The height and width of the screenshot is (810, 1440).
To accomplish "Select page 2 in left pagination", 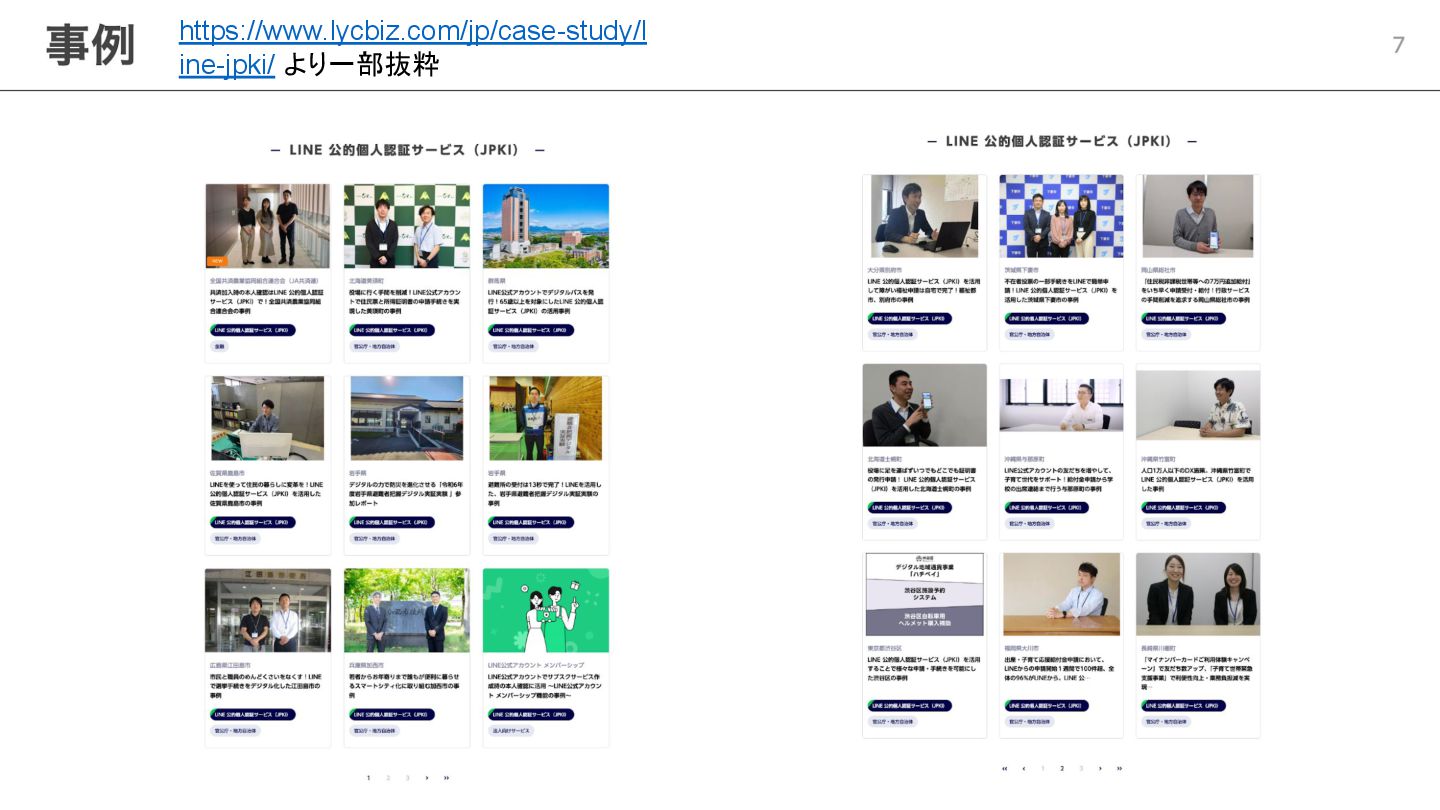I will click(388, 777).
